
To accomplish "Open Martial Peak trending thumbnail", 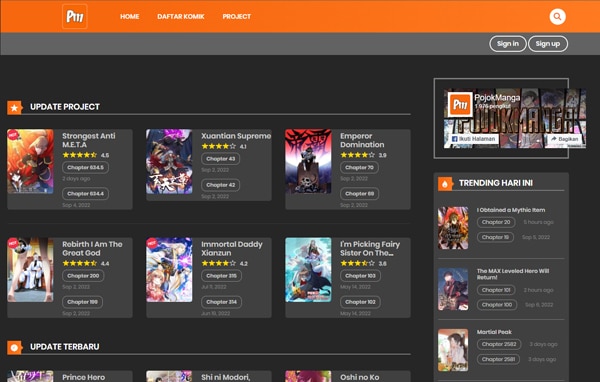I will pyautogui.click(x=453, y=350).
